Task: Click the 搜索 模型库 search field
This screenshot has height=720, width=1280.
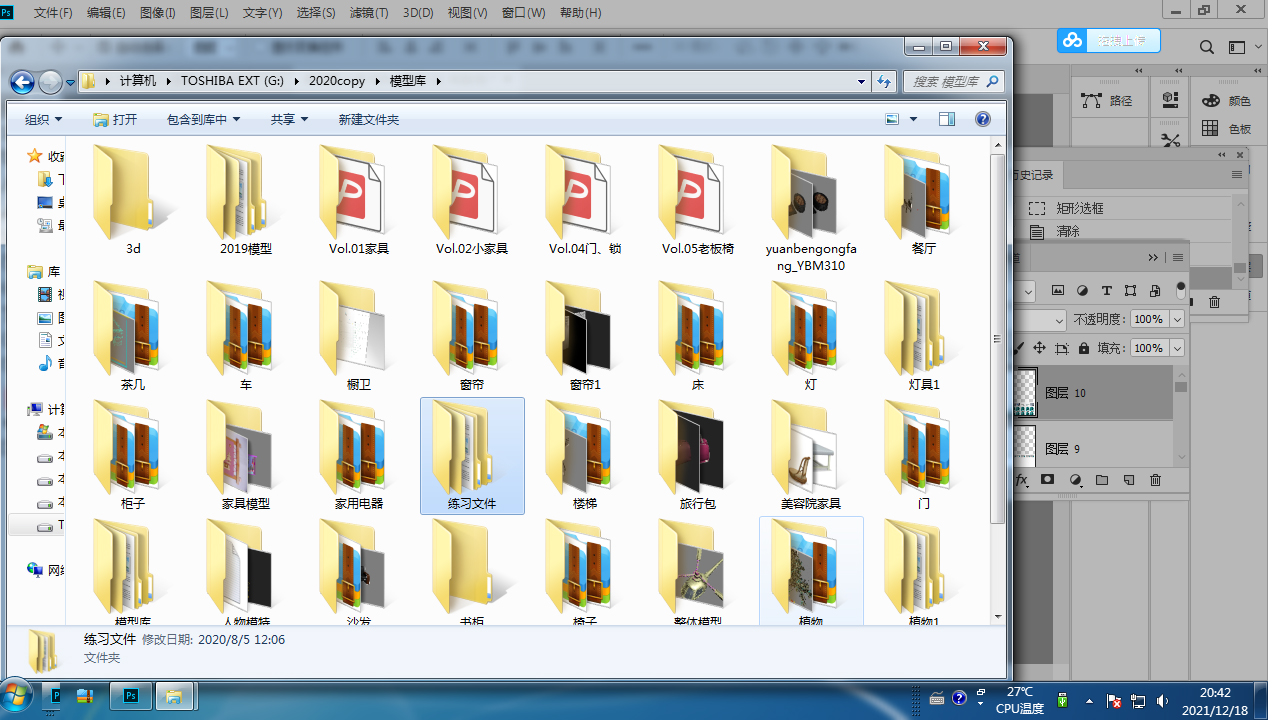Action: pyautogui.click(x=953, y=82)
